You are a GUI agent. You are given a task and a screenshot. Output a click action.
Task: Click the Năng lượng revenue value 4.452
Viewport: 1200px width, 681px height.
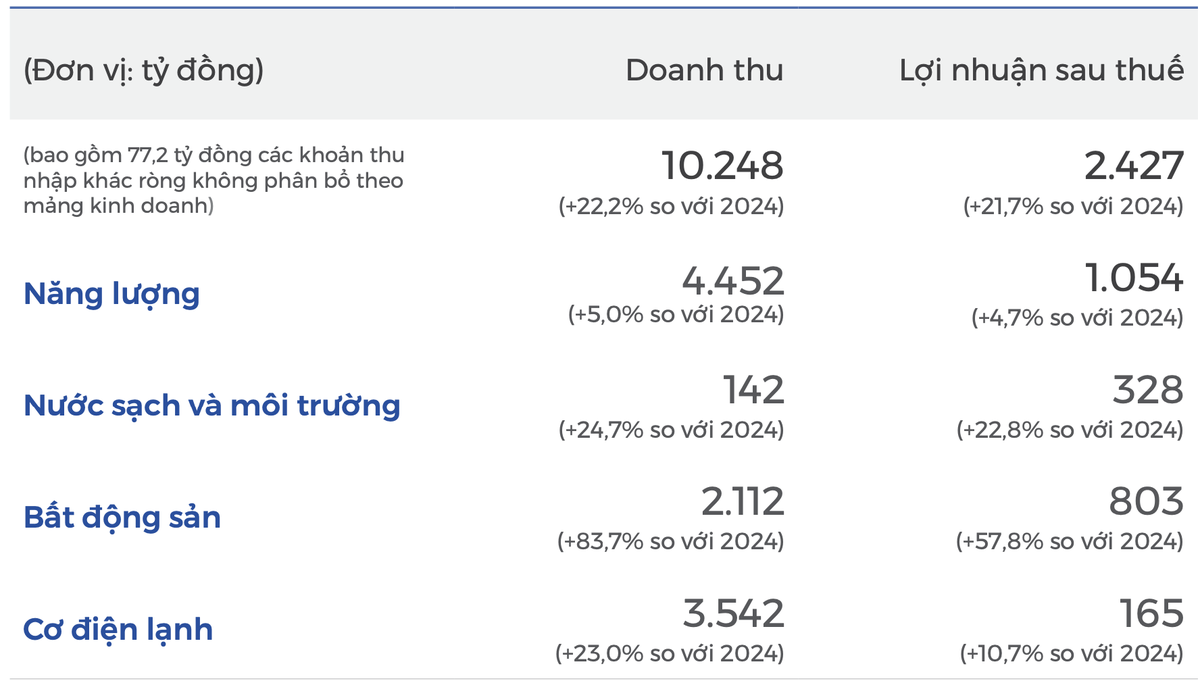pos(732,281)
